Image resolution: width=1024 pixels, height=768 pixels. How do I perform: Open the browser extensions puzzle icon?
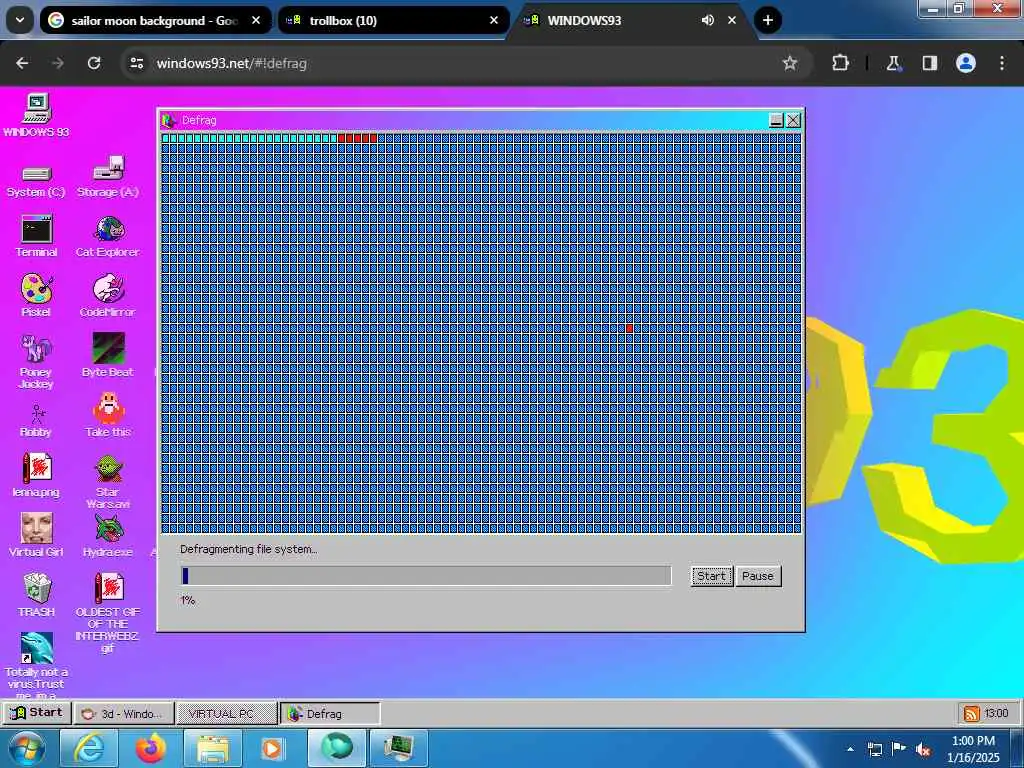pos(840,63)
